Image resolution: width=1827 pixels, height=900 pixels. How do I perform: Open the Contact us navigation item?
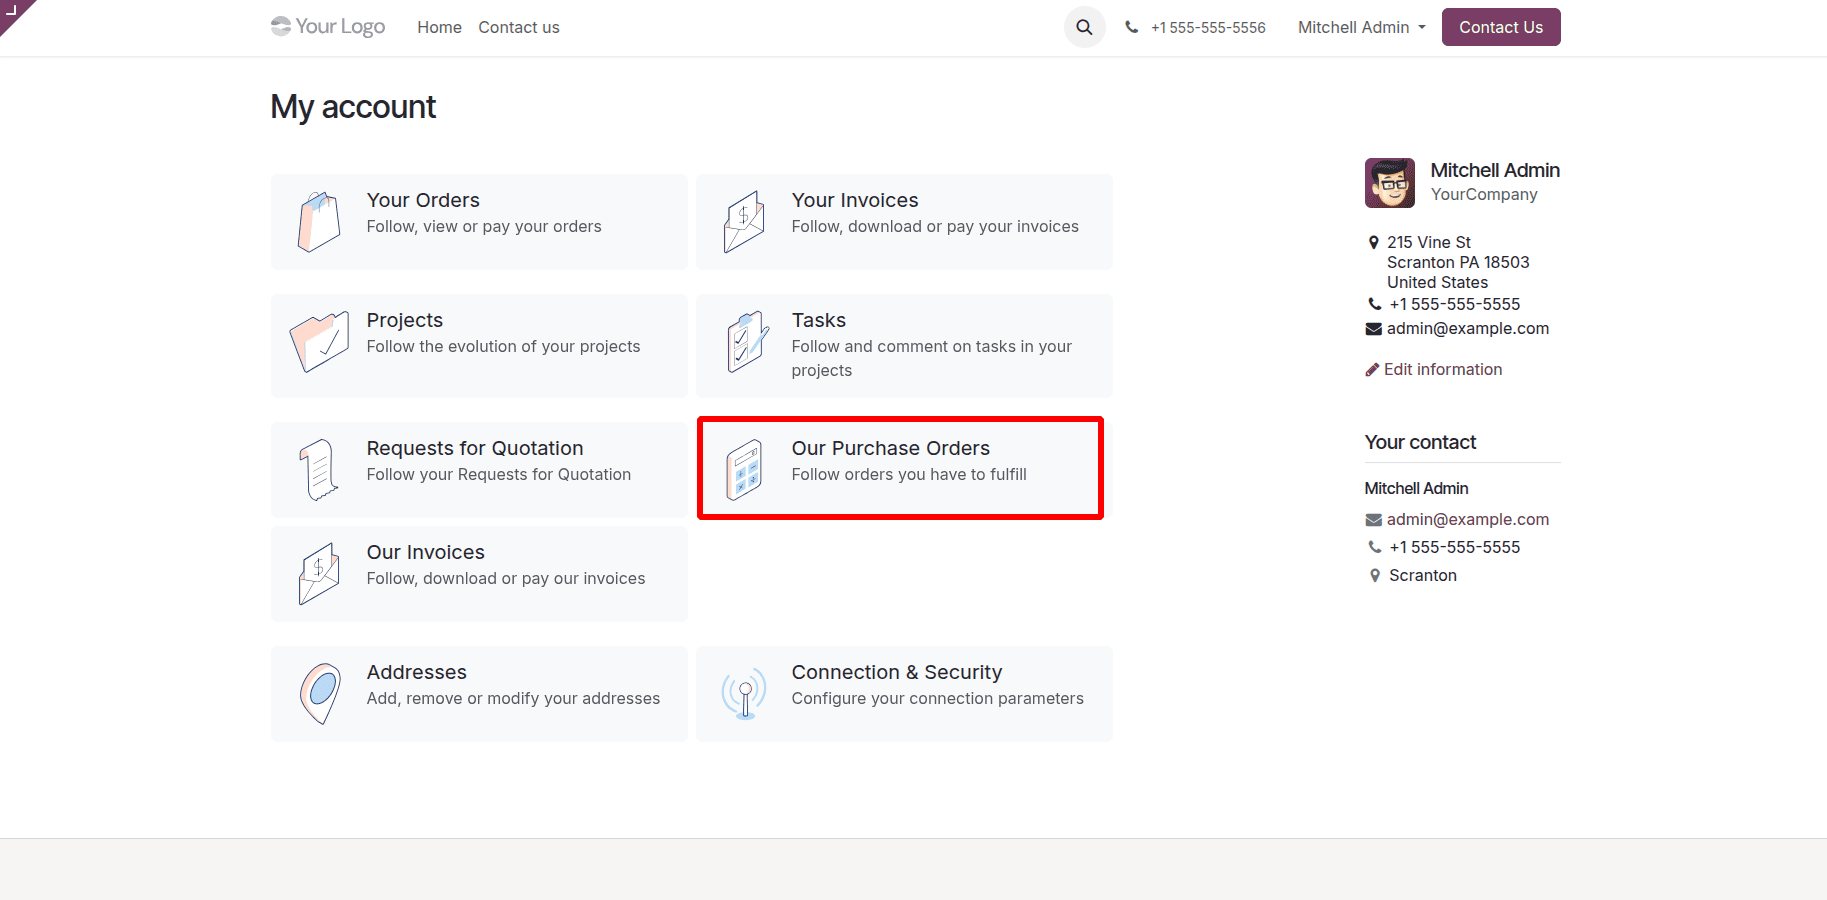coord(518,27)
